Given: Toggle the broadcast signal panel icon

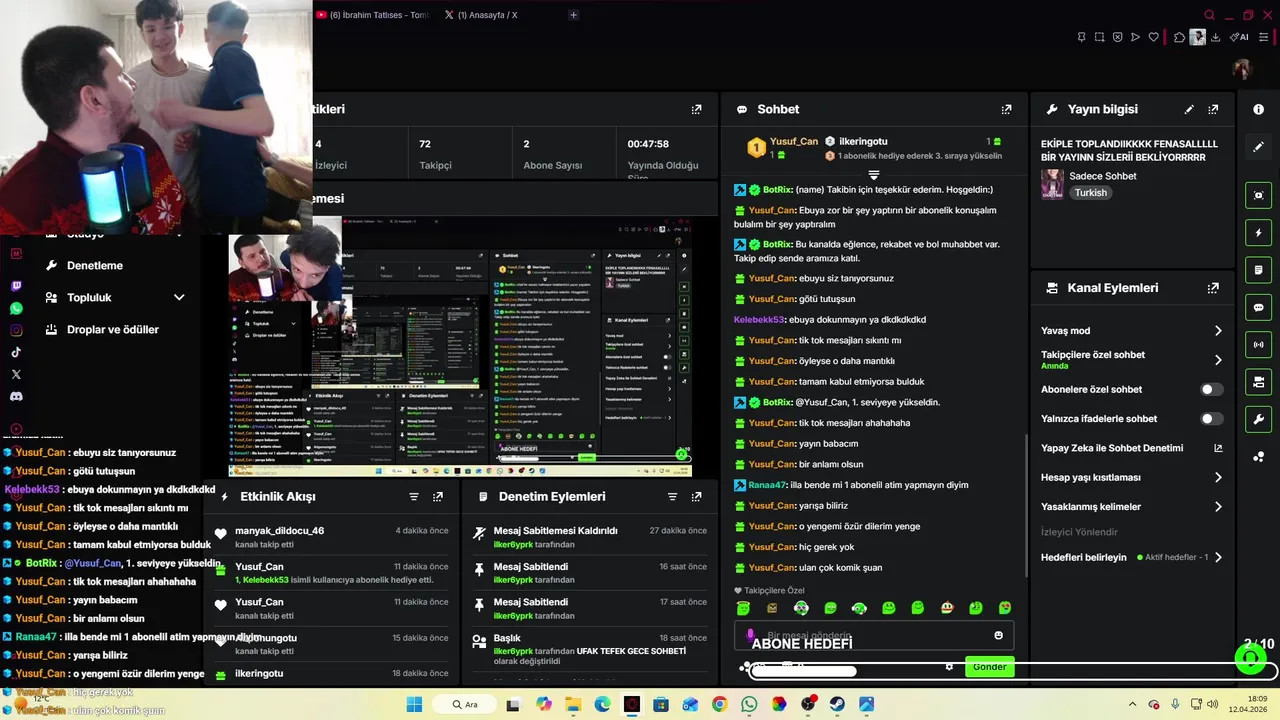Looking at the screenshot, I should coord(1259,344).
